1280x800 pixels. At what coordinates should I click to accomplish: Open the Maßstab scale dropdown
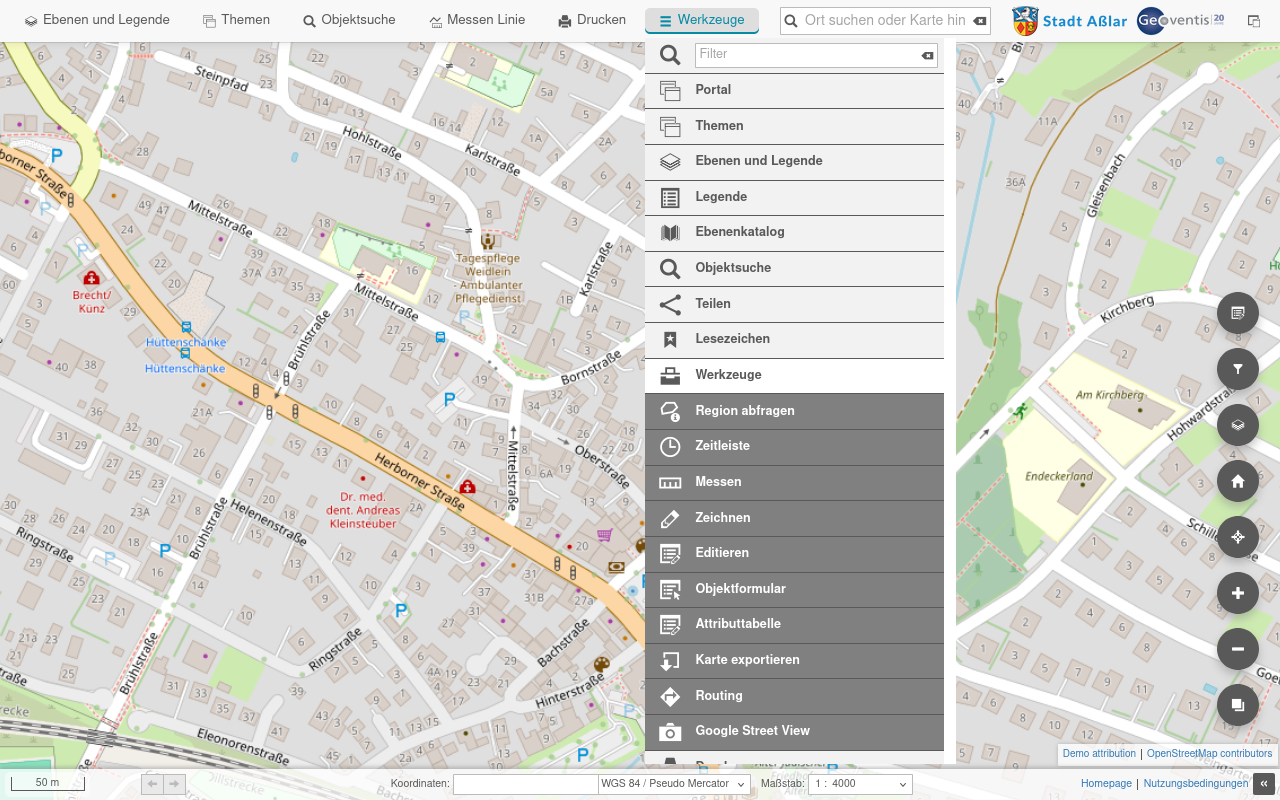860,784
